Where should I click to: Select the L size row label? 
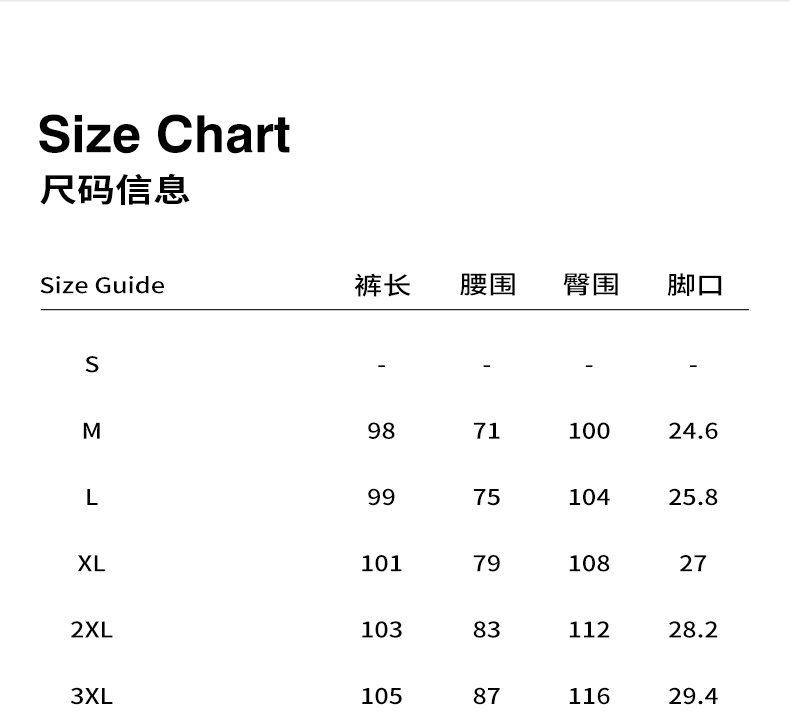click(x=92, y=497)
